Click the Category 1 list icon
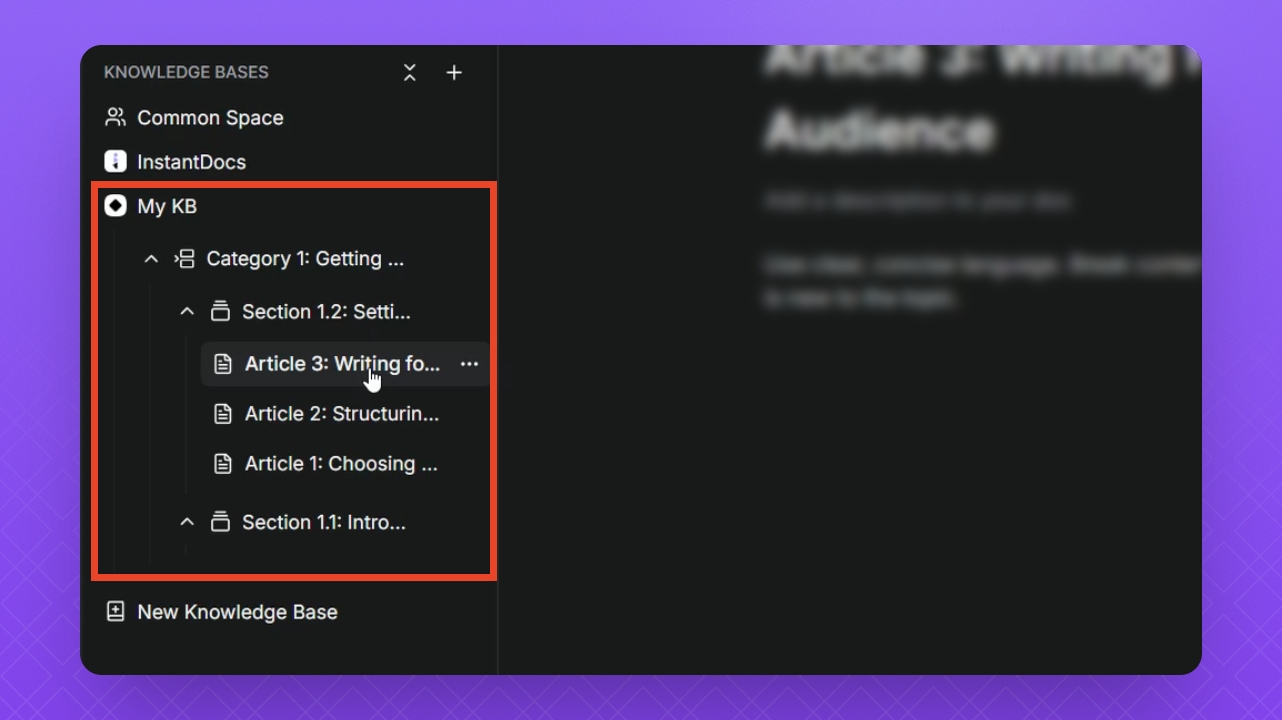Image resolution: width=1282 pixels, height=720 pixels. [x=185, y=259]
